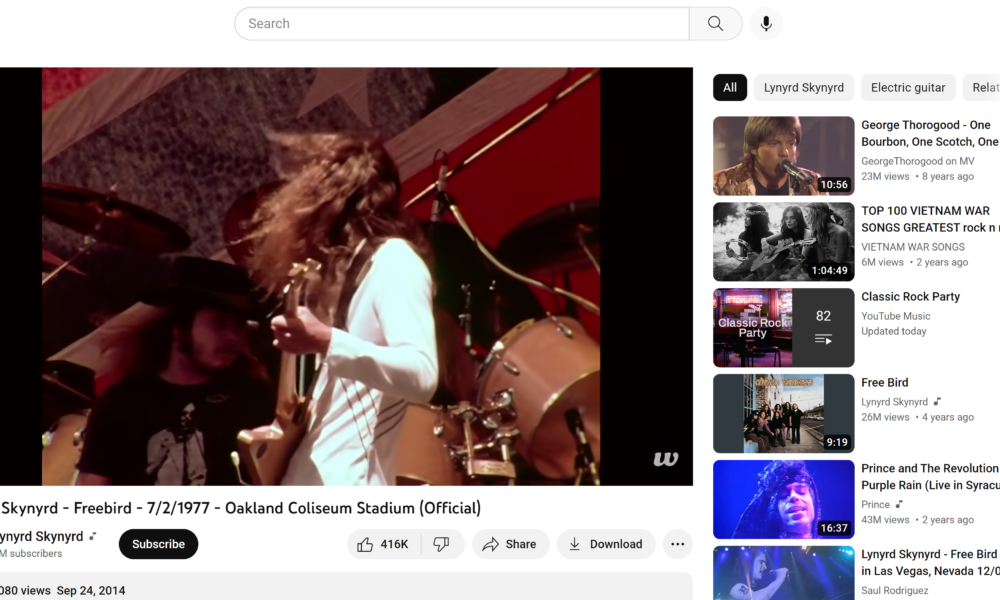Click the Updated today playlist text
The image size is (1000, 600).
point(893,332)
